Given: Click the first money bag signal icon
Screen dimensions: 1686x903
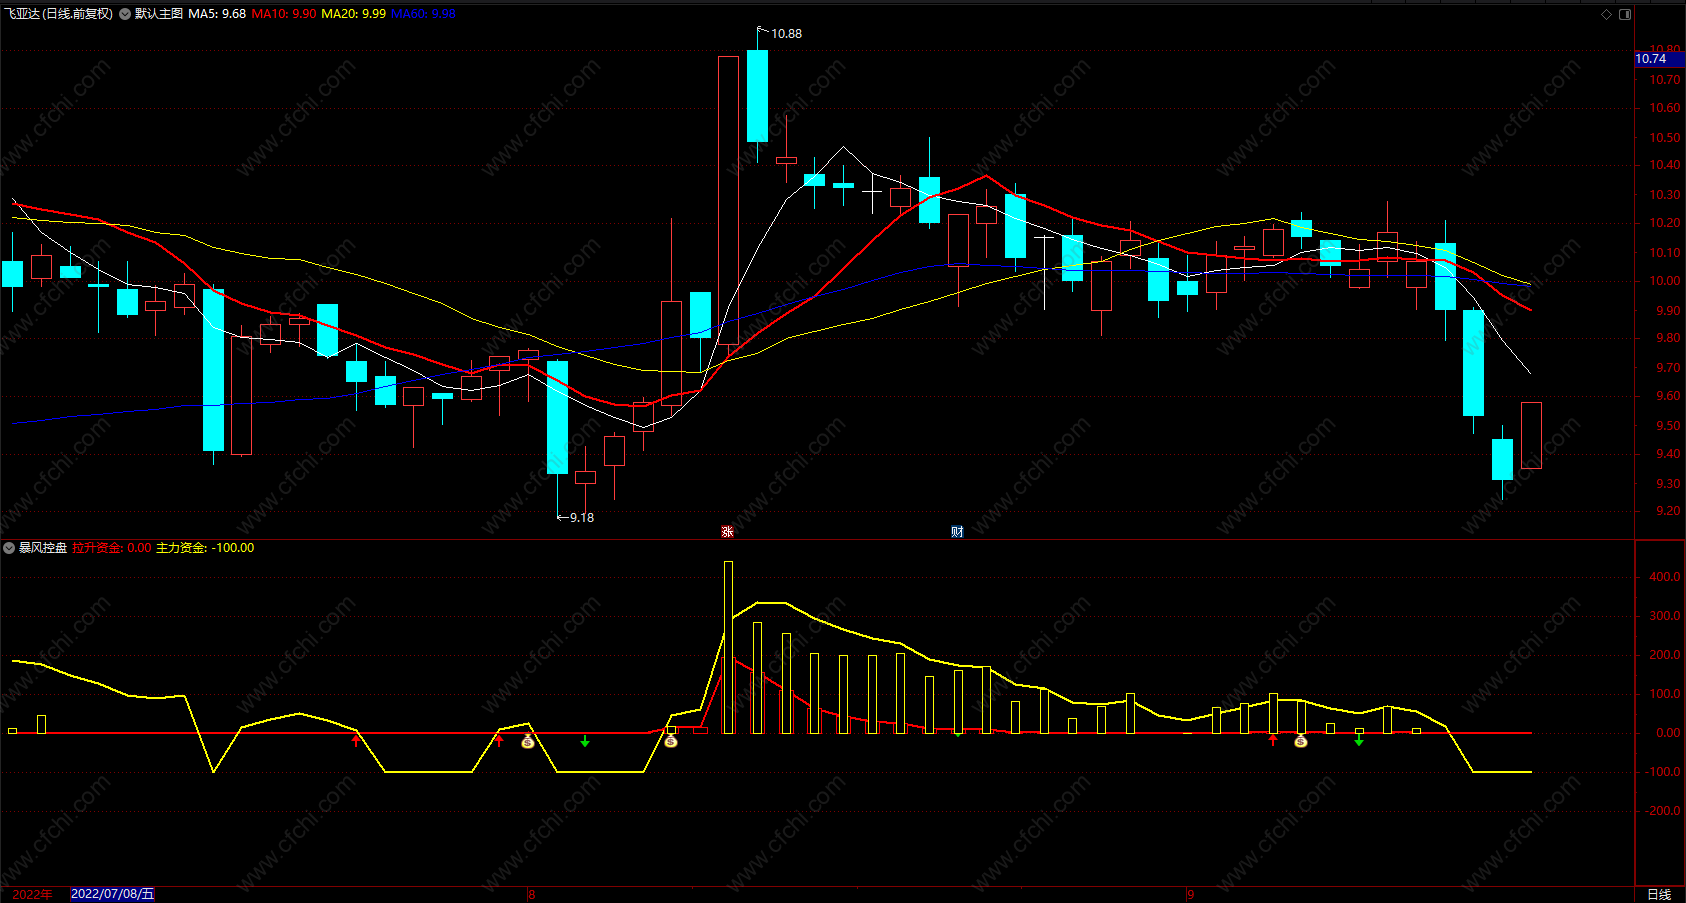Looking at the screenshot, I should pyautogui.click(x=528, y=741).
